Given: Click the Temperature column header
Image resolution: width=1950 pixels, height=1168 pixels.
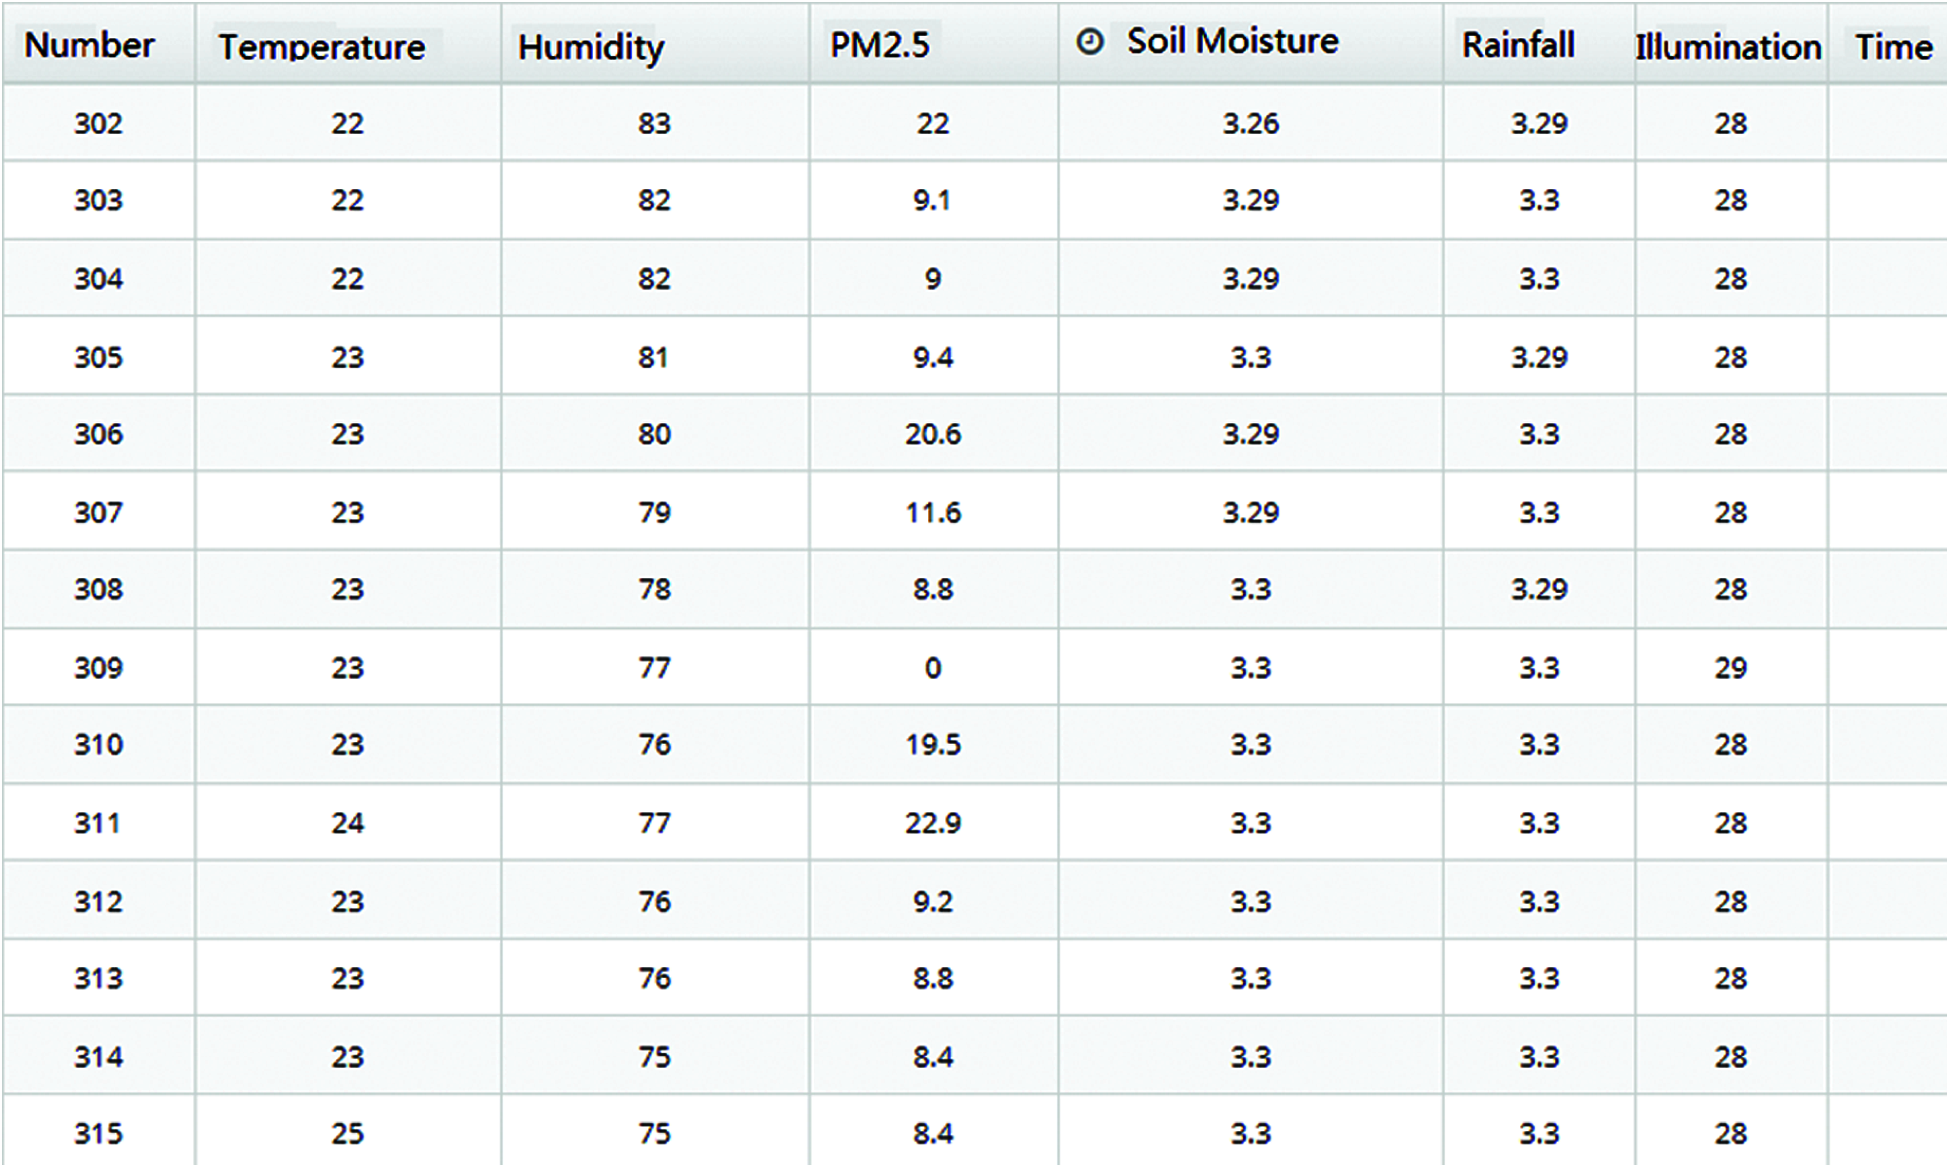Looking at the screenshot, I should click(x=322, y=47).
